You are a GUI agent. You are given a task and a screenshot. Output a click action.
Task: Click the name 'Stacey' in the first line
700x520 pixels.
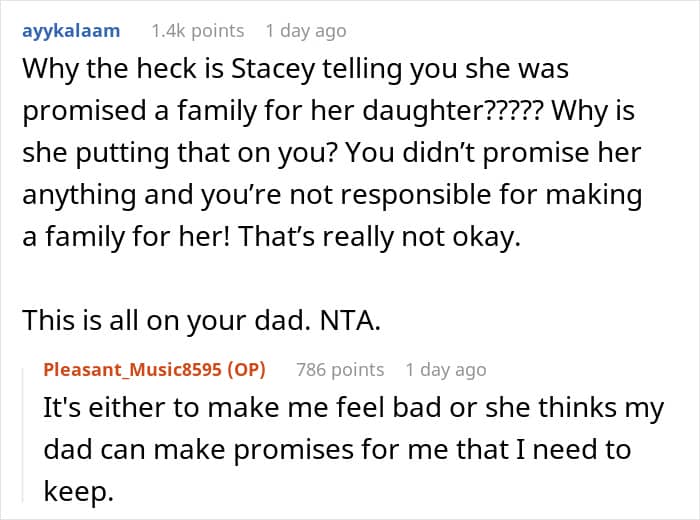point(273,71)
